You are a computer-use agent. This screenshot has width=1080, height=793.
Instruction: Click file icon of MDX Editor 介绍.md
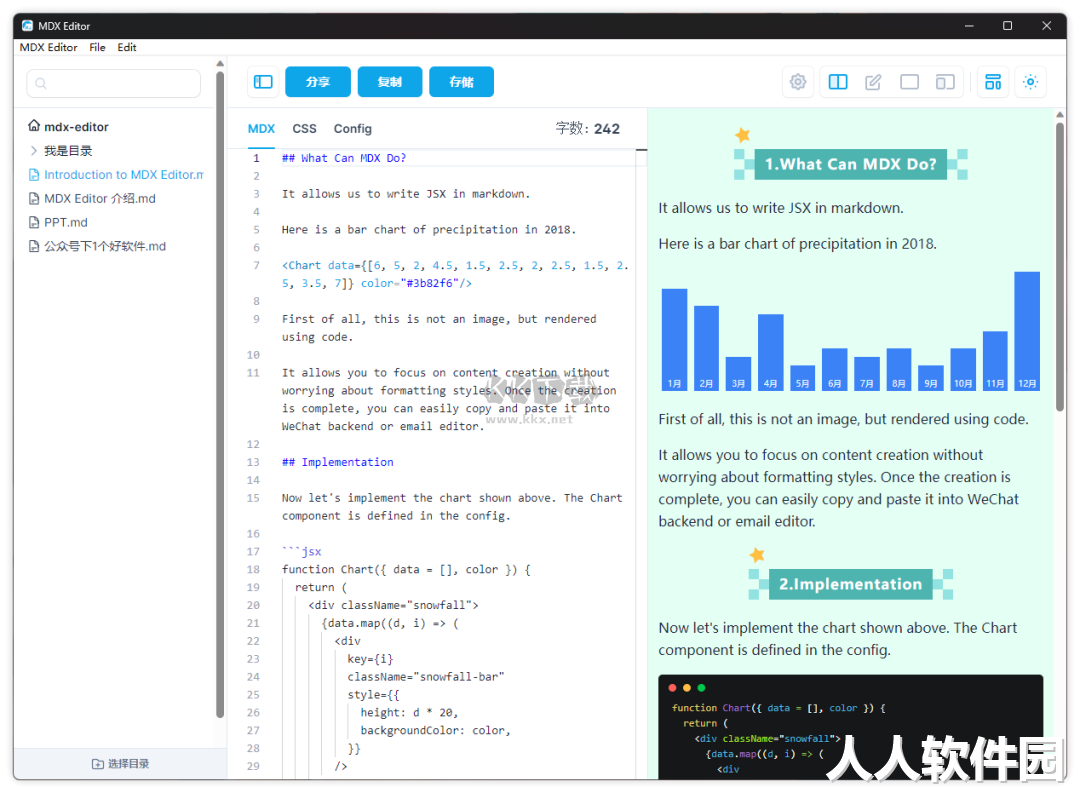(34, 198)
